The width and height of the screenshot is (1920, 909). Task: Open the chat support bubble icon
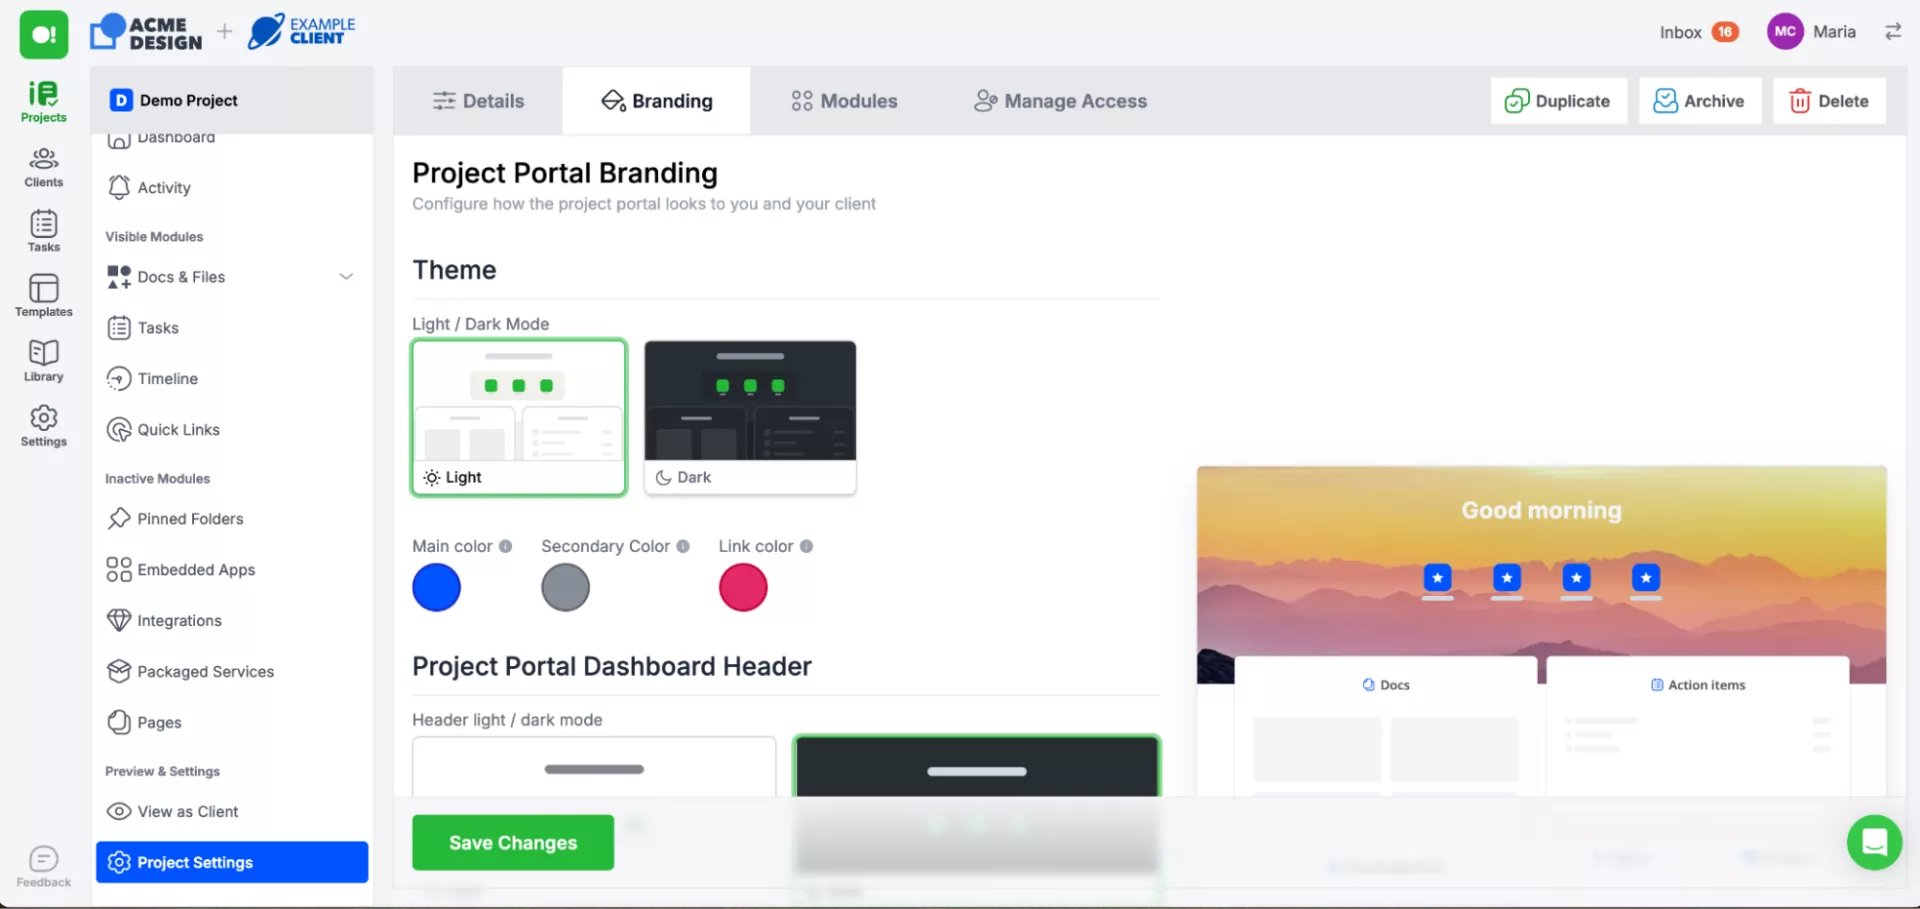[x=1873, y=843]
